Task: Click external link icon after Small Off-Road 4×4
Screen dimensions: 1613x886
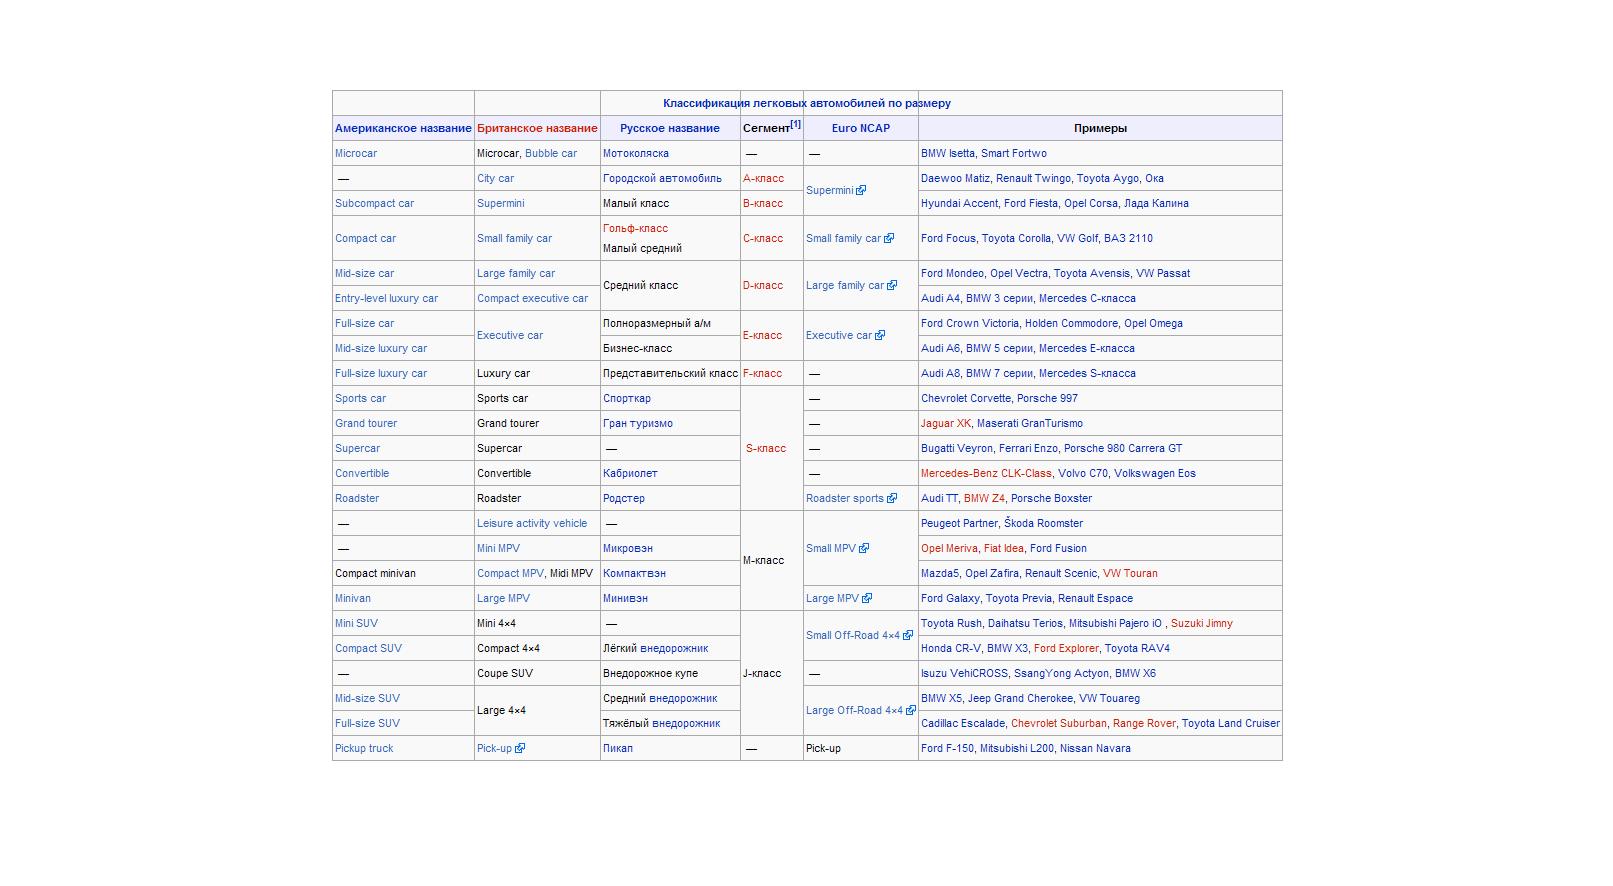Action: [908, 635]
